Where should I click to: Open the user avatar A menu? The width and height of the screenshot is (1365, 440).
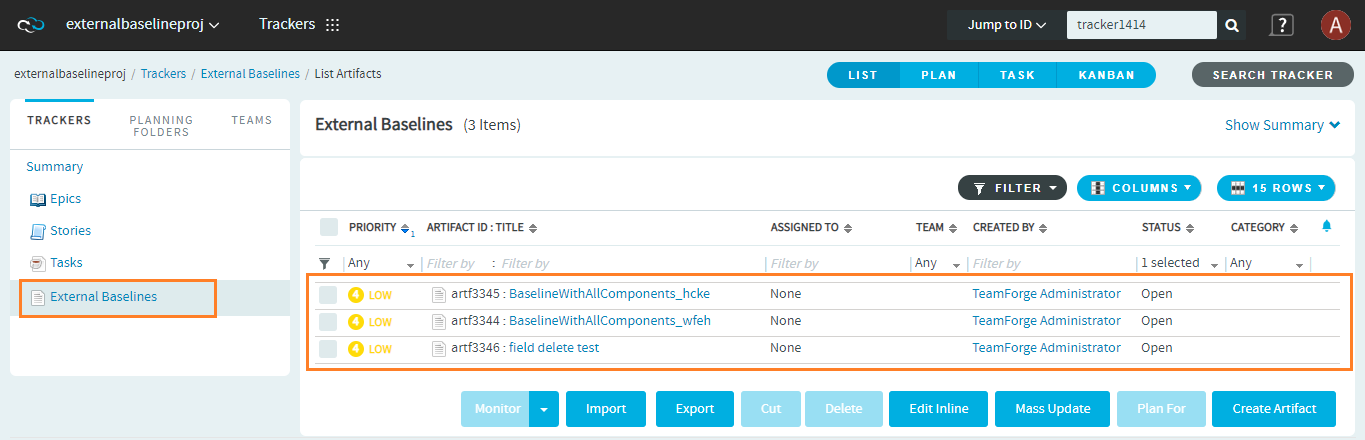coord(1335,25)
